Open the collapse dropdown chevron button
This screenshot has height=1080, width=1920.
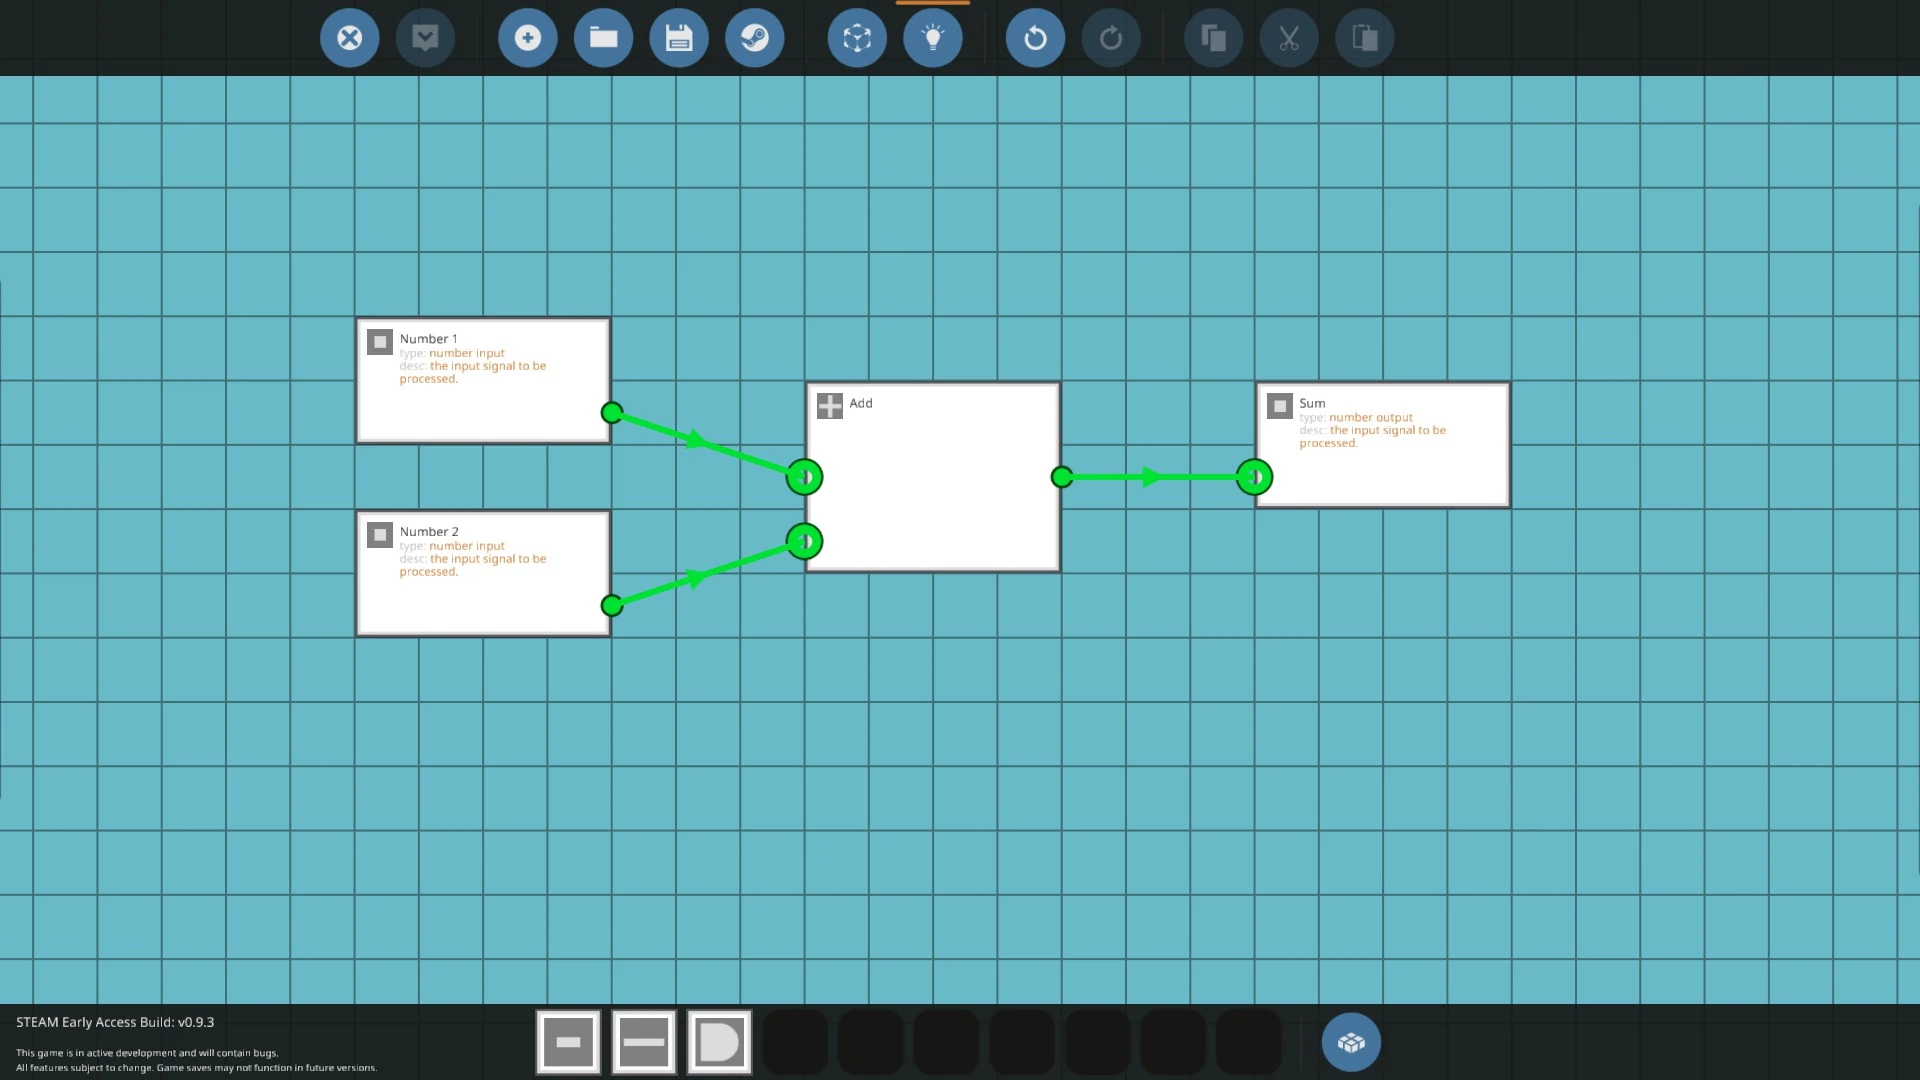tap(425, 38)
